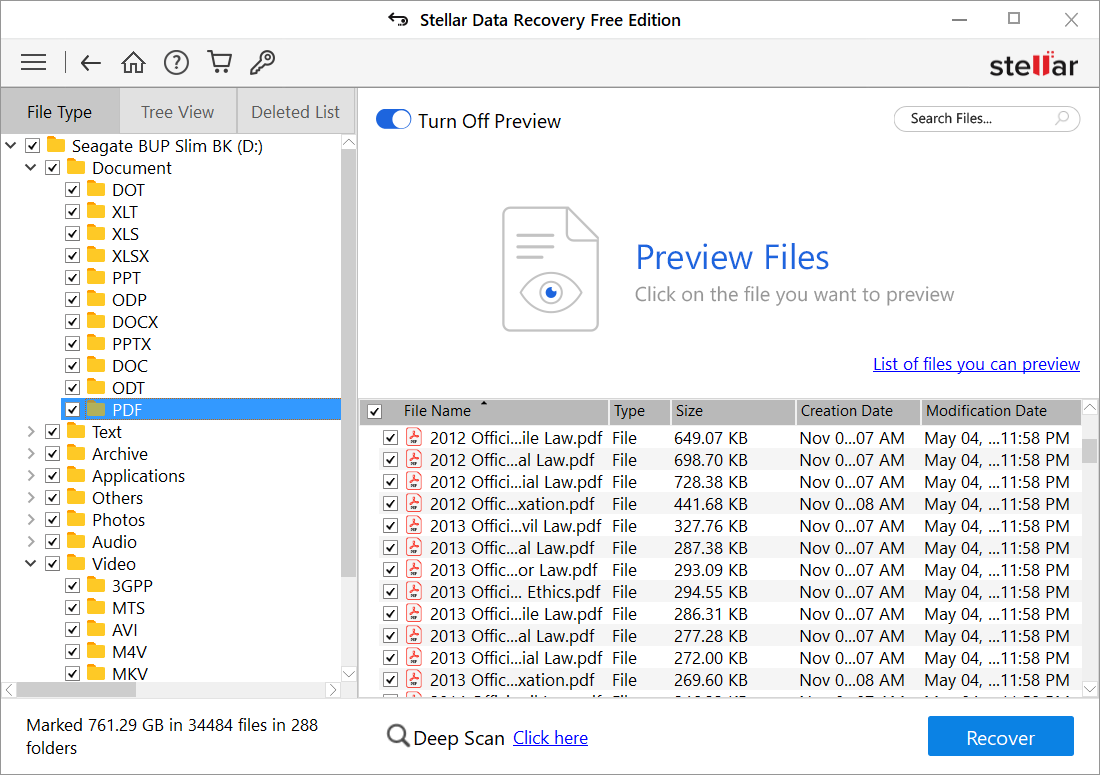Click the file list vertical scrollbar thumb

click(1089, 450)
